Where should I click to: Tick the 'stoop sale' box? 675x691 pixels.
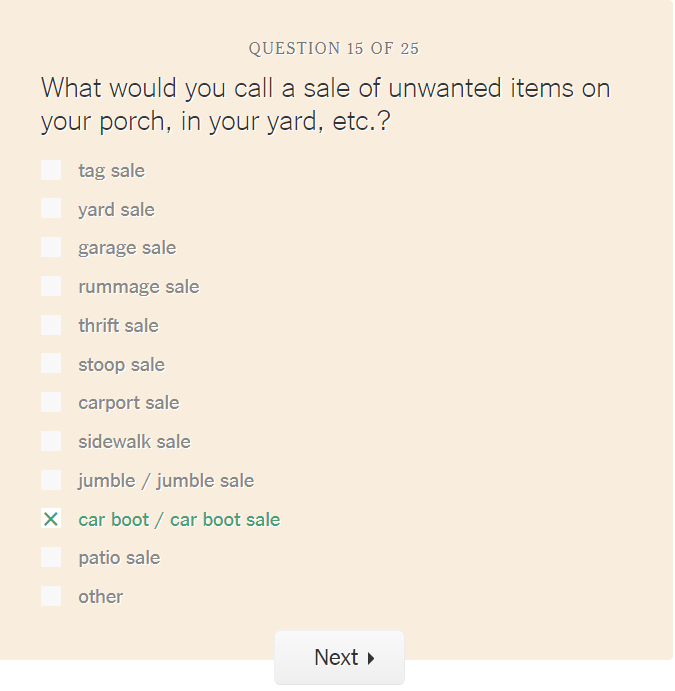pyautogui.click(x=51, y=364)
